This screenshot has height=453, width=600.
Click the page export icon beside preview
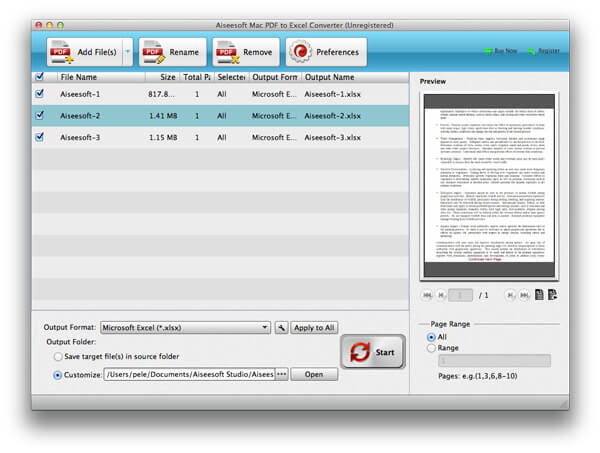tap(553, 295)
